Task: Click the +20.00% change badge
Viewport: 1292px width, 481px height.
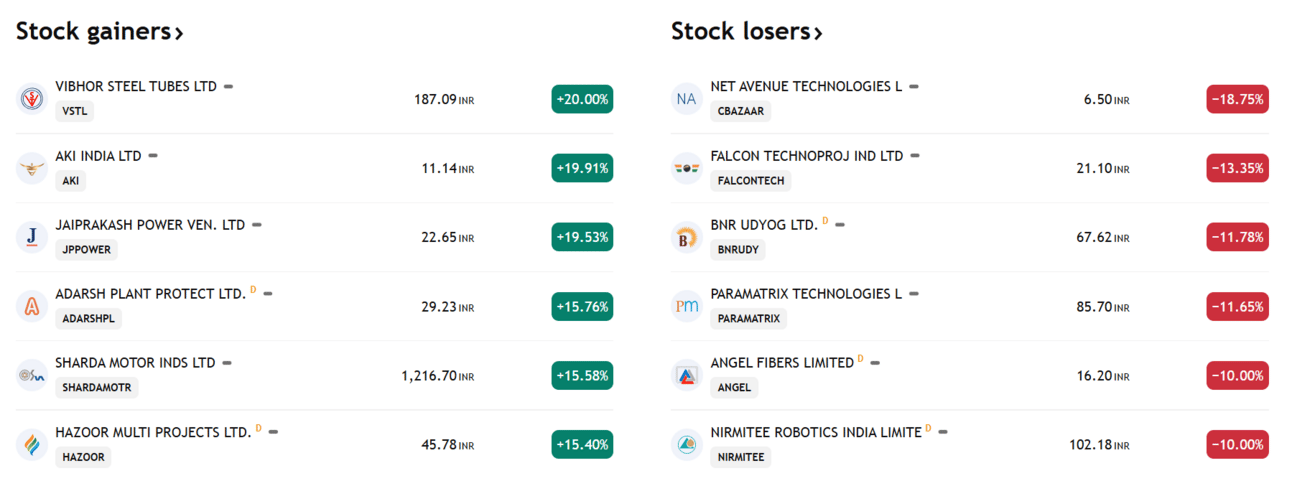Action: coord(582,99)
